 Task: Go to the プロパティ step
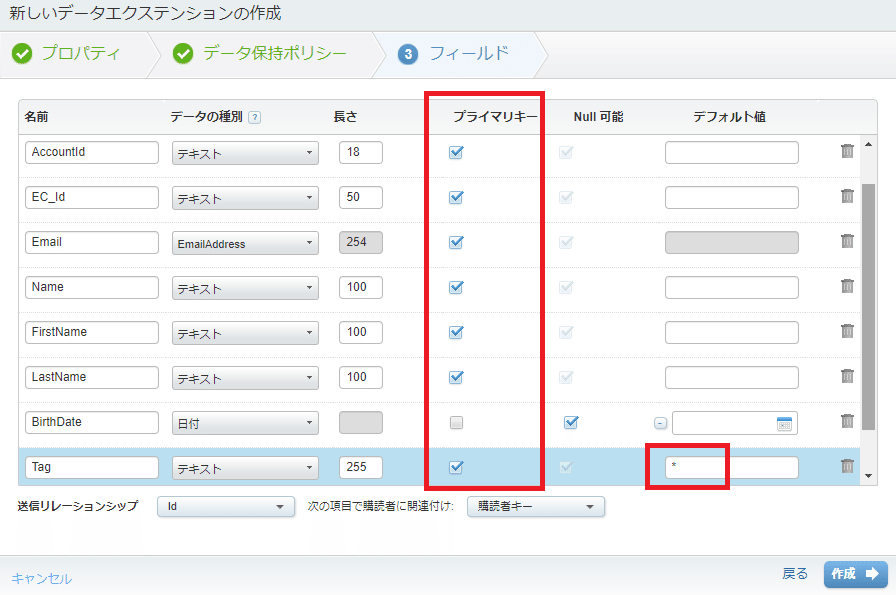tap(66, 54)
